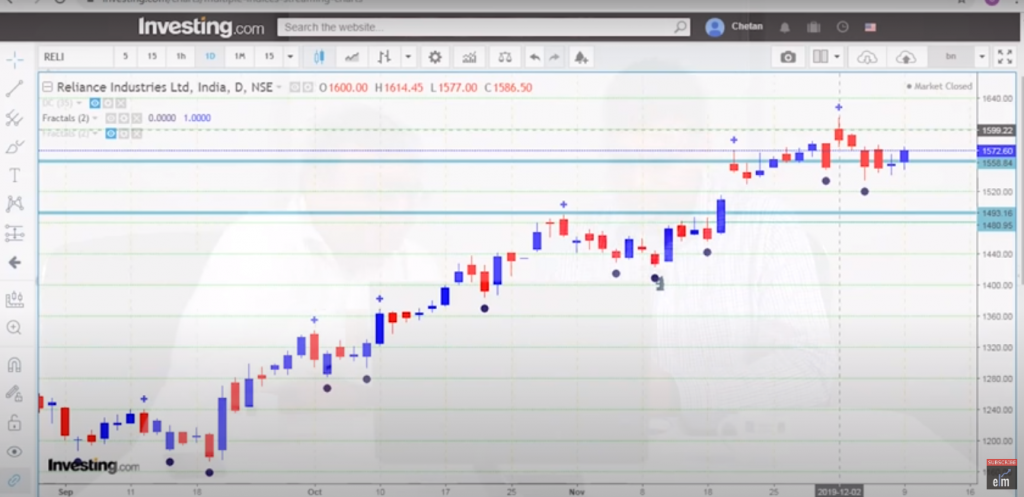The image size is (1024, 497).
Task: Open chart style dropdown arrow
Action: 409,57
